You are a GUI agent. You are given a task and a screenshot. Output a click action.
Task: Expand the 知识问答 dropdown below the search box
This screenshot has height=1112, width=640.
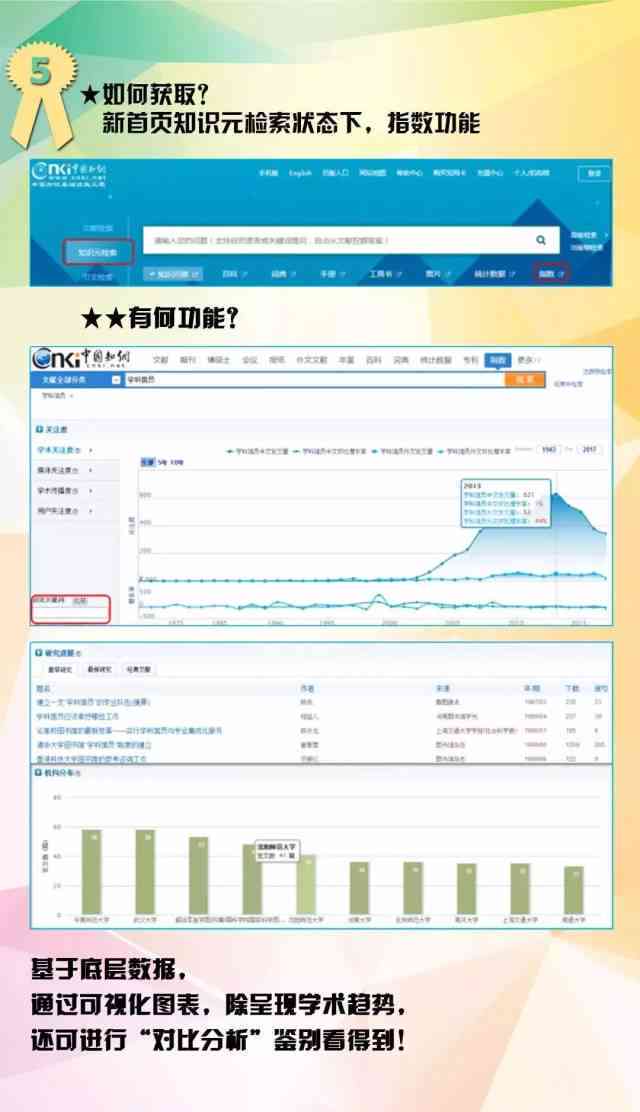173,274
